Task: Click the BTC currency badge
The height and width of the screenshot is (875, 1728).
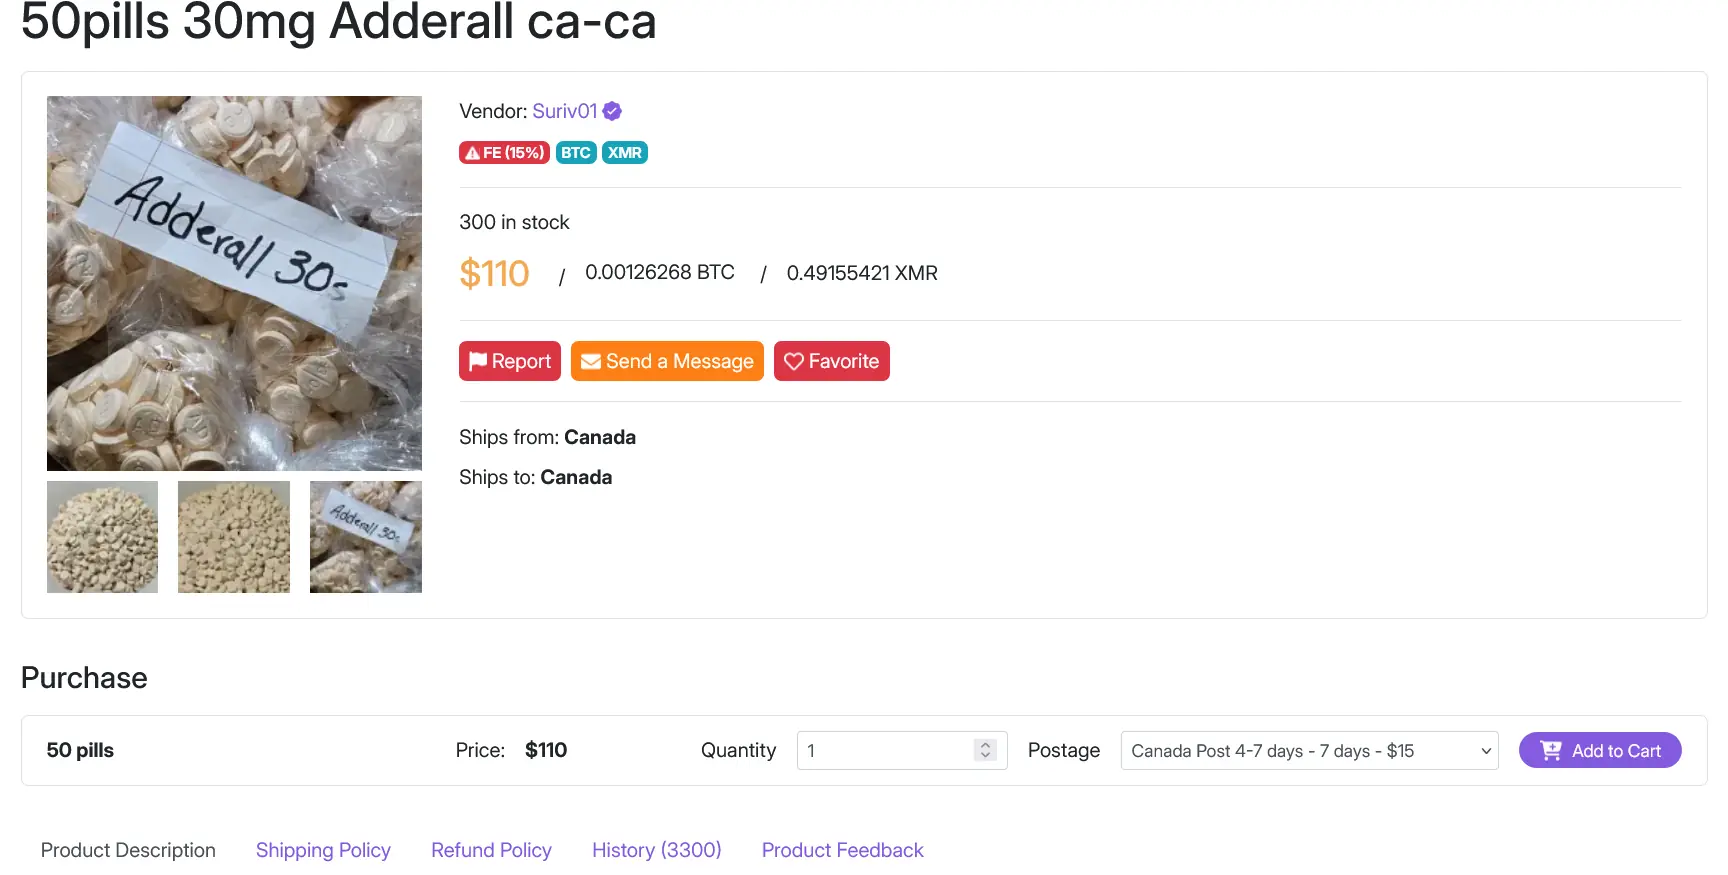Action: click(x=575, y=153)
